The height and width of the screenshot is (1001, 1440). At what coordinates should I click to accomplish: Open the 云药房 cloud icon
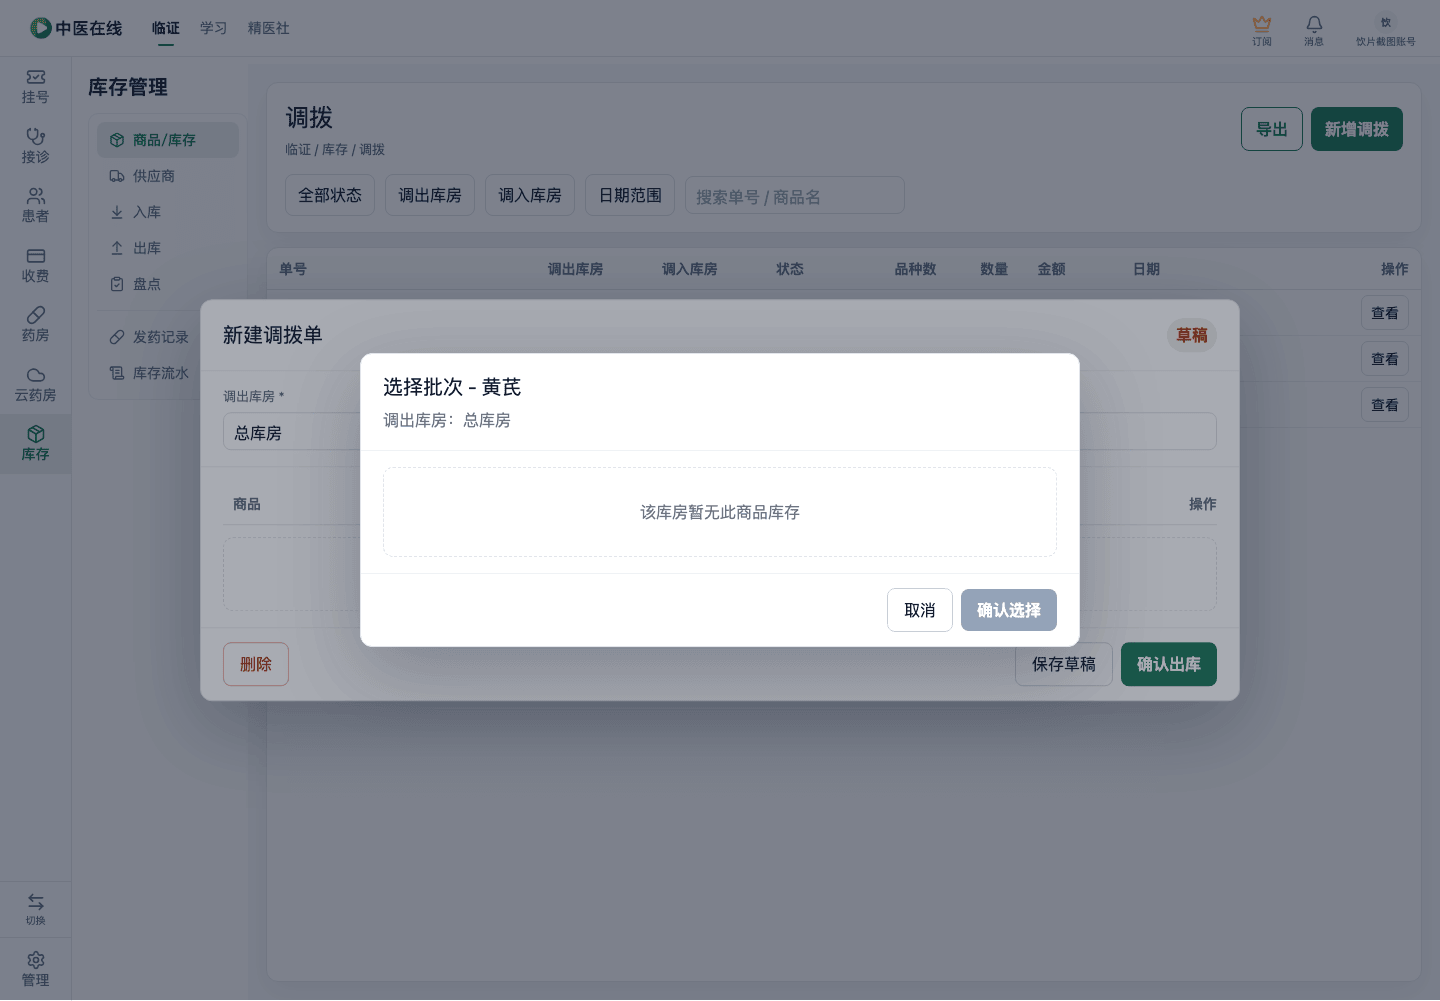pyautogui.click(x=36, y=375)
